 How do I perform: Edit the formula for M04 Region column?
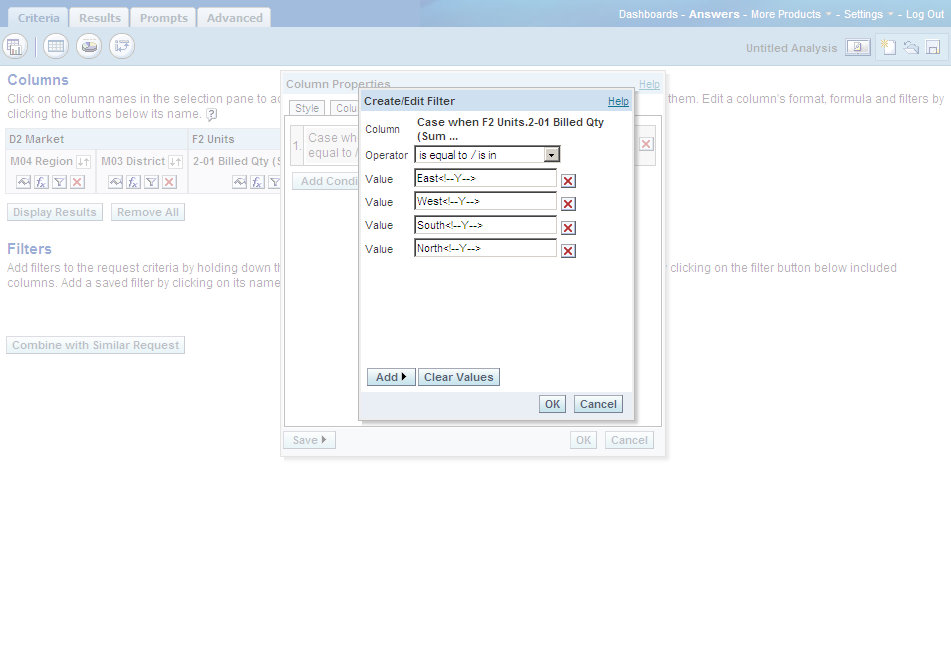(x=41, y=181)
